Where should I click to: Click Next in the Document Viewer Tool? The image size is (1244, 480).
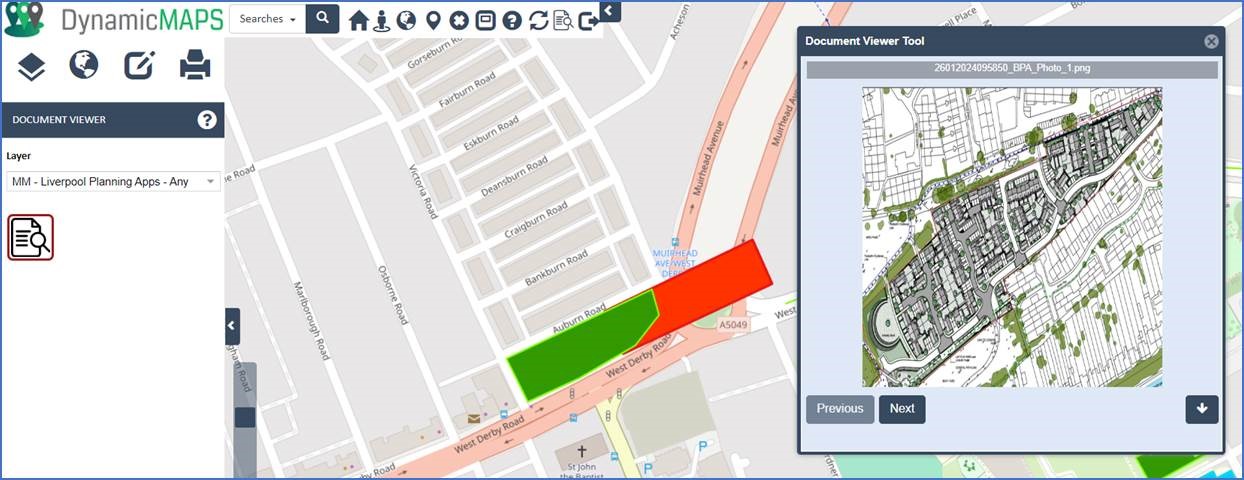(902, 409)
